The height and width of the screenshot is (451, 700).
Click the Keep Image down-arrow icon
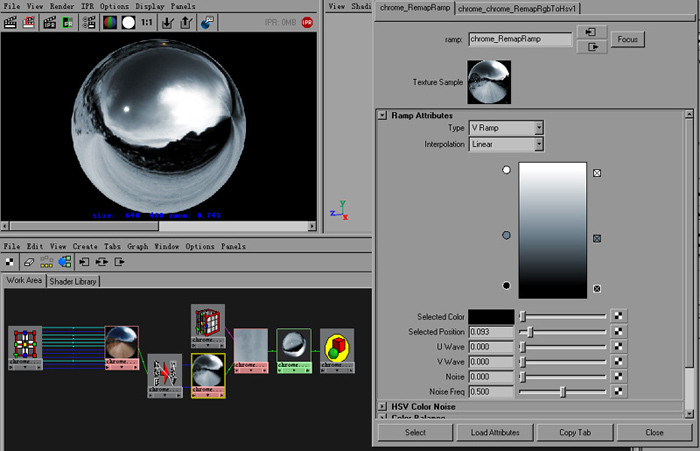click(x=168, y=22)
